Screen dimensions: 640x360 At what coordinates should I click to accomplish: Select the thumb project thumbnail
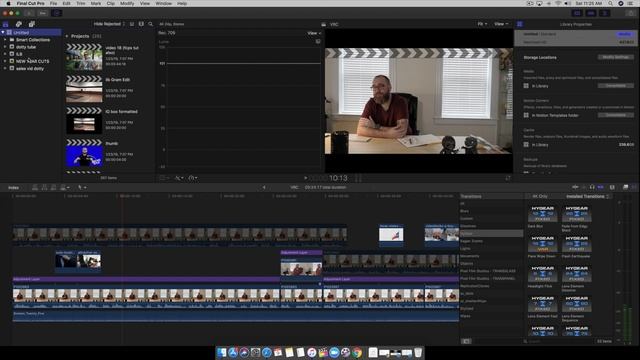[x=84, y=153]
